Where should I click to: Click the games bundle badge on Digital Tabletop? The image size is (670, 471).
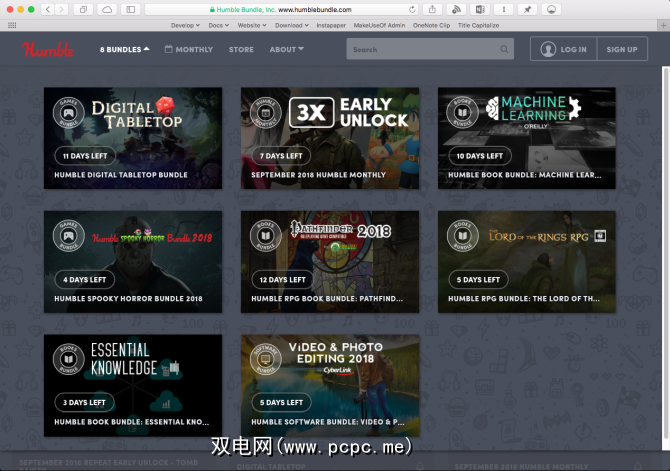[68, 113]
